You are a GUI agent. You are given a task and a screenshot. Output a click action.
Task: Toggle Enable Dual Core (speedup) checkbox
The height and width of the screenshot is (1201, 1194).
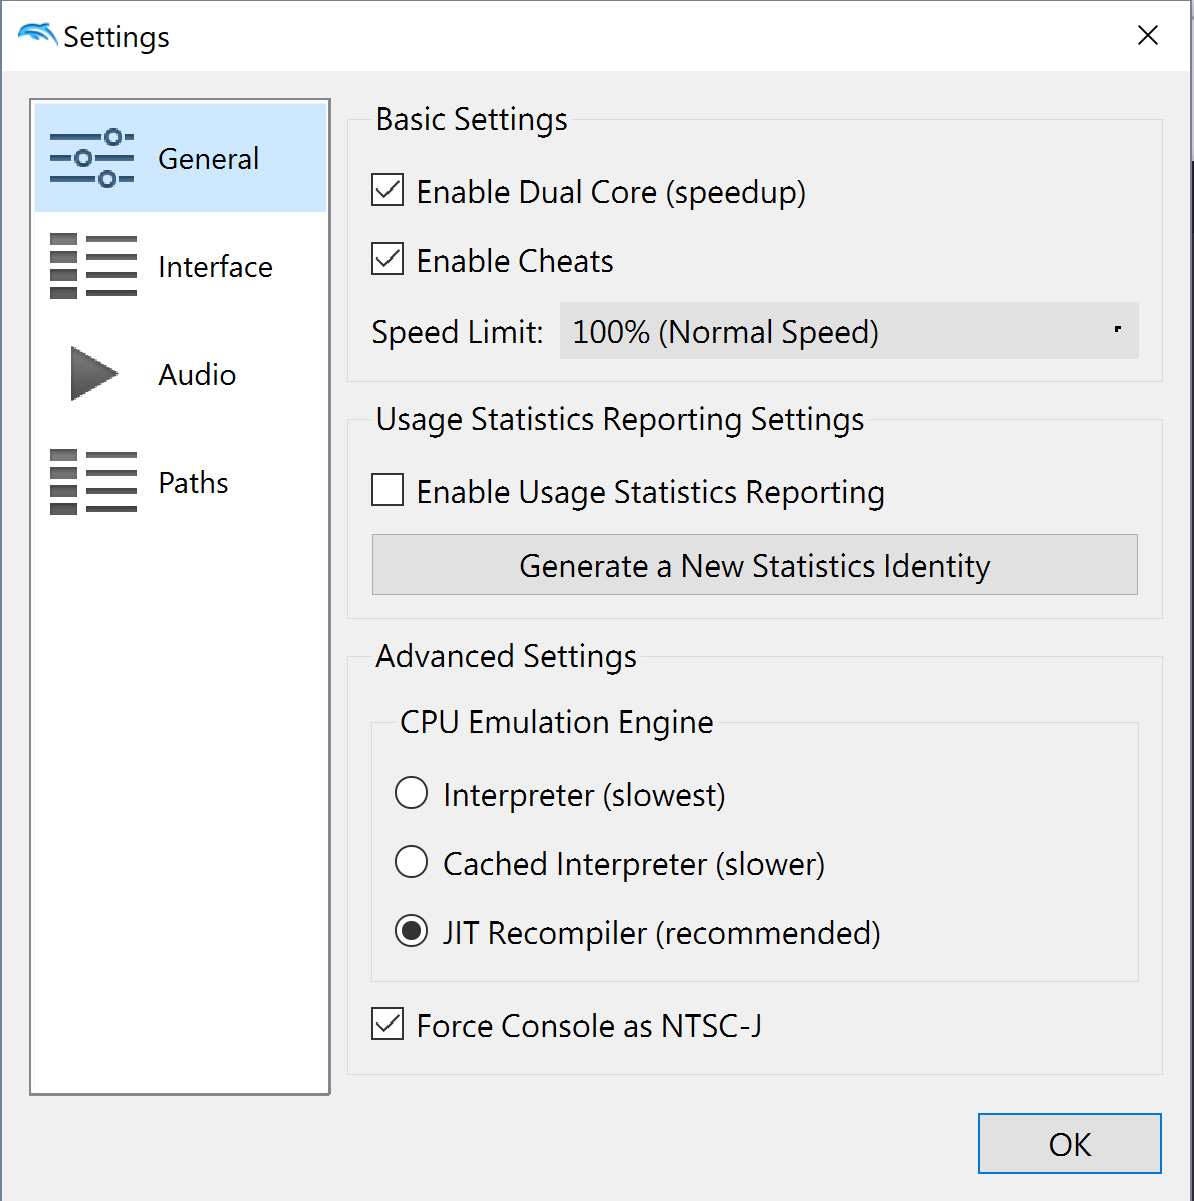(x=388, y=190)
